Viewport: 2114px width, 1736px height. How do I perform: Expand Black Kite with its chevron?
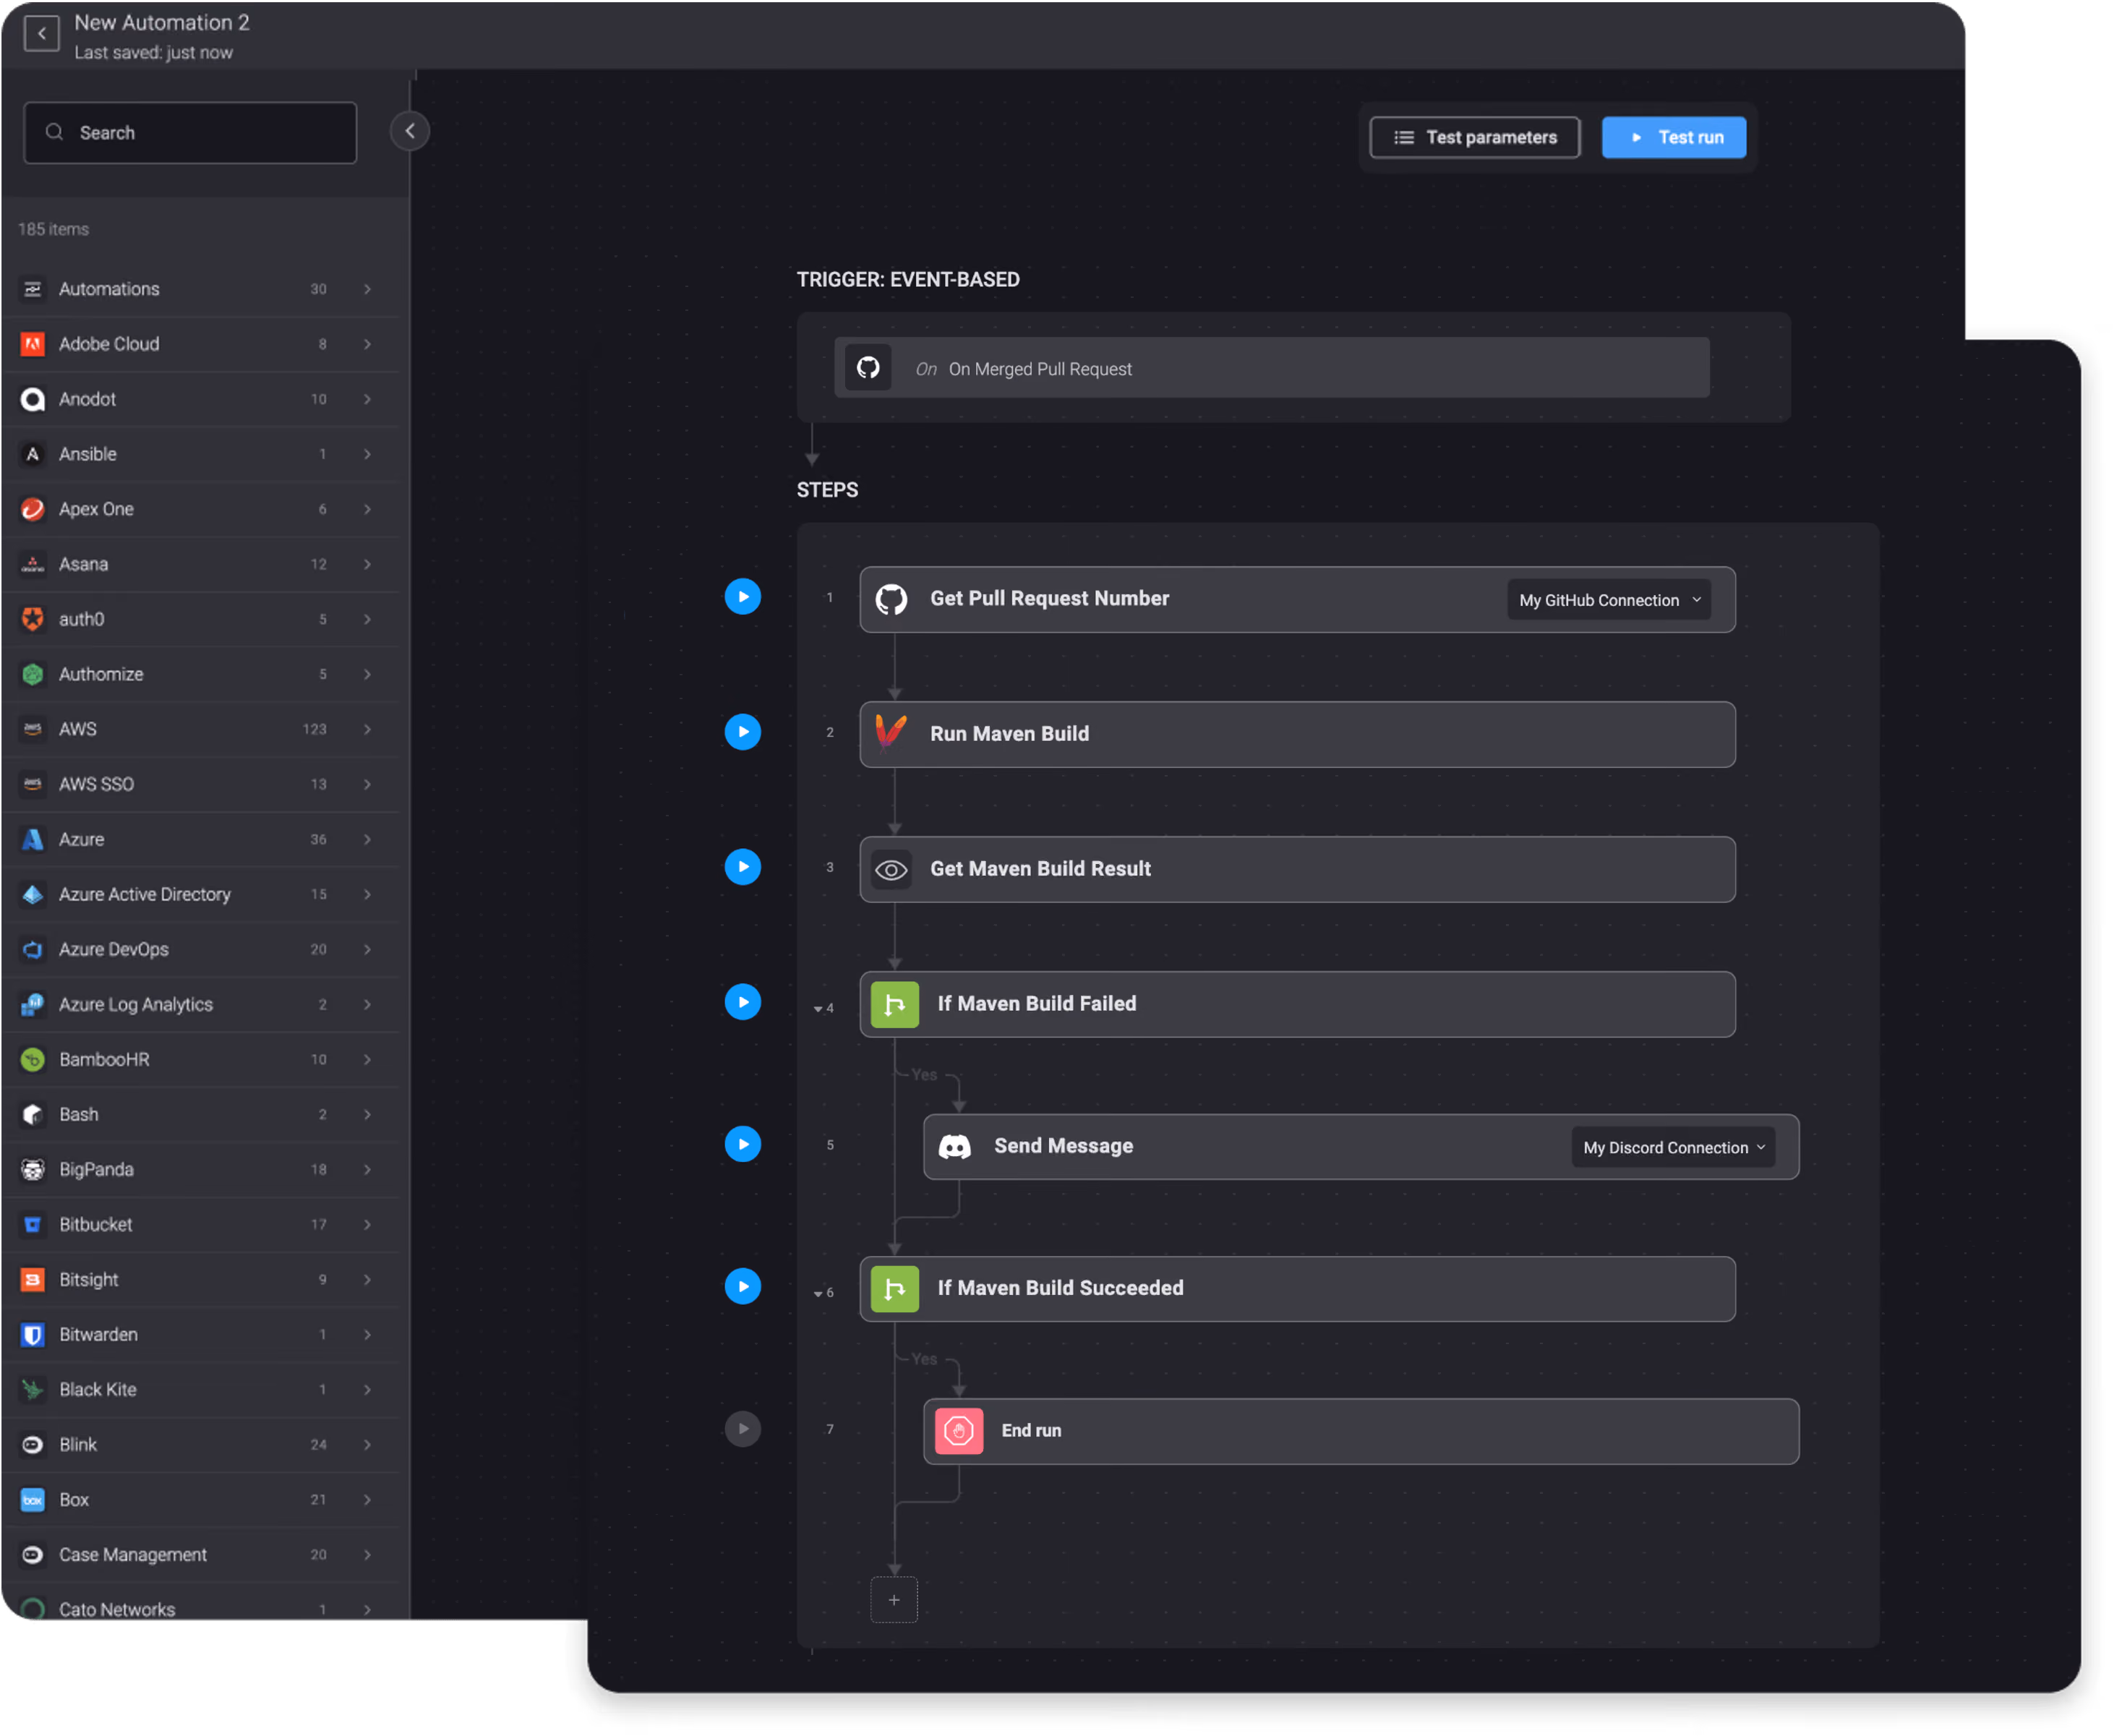coord(368,1389)
